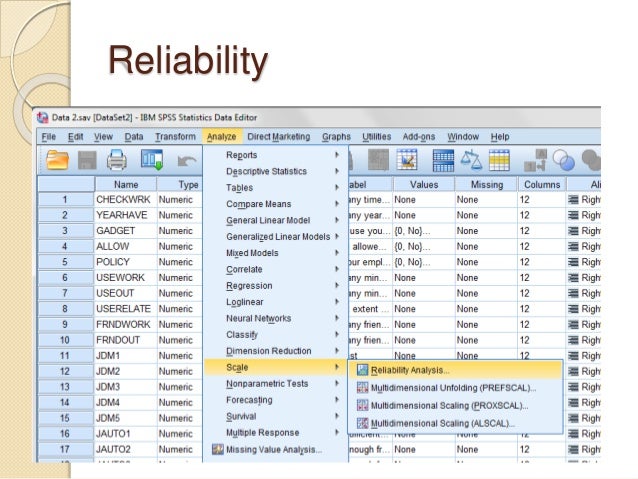Click the align icon in row 1
Image resolution: width=638 pixels, height=479 pixels.
(x=573, y=200)
